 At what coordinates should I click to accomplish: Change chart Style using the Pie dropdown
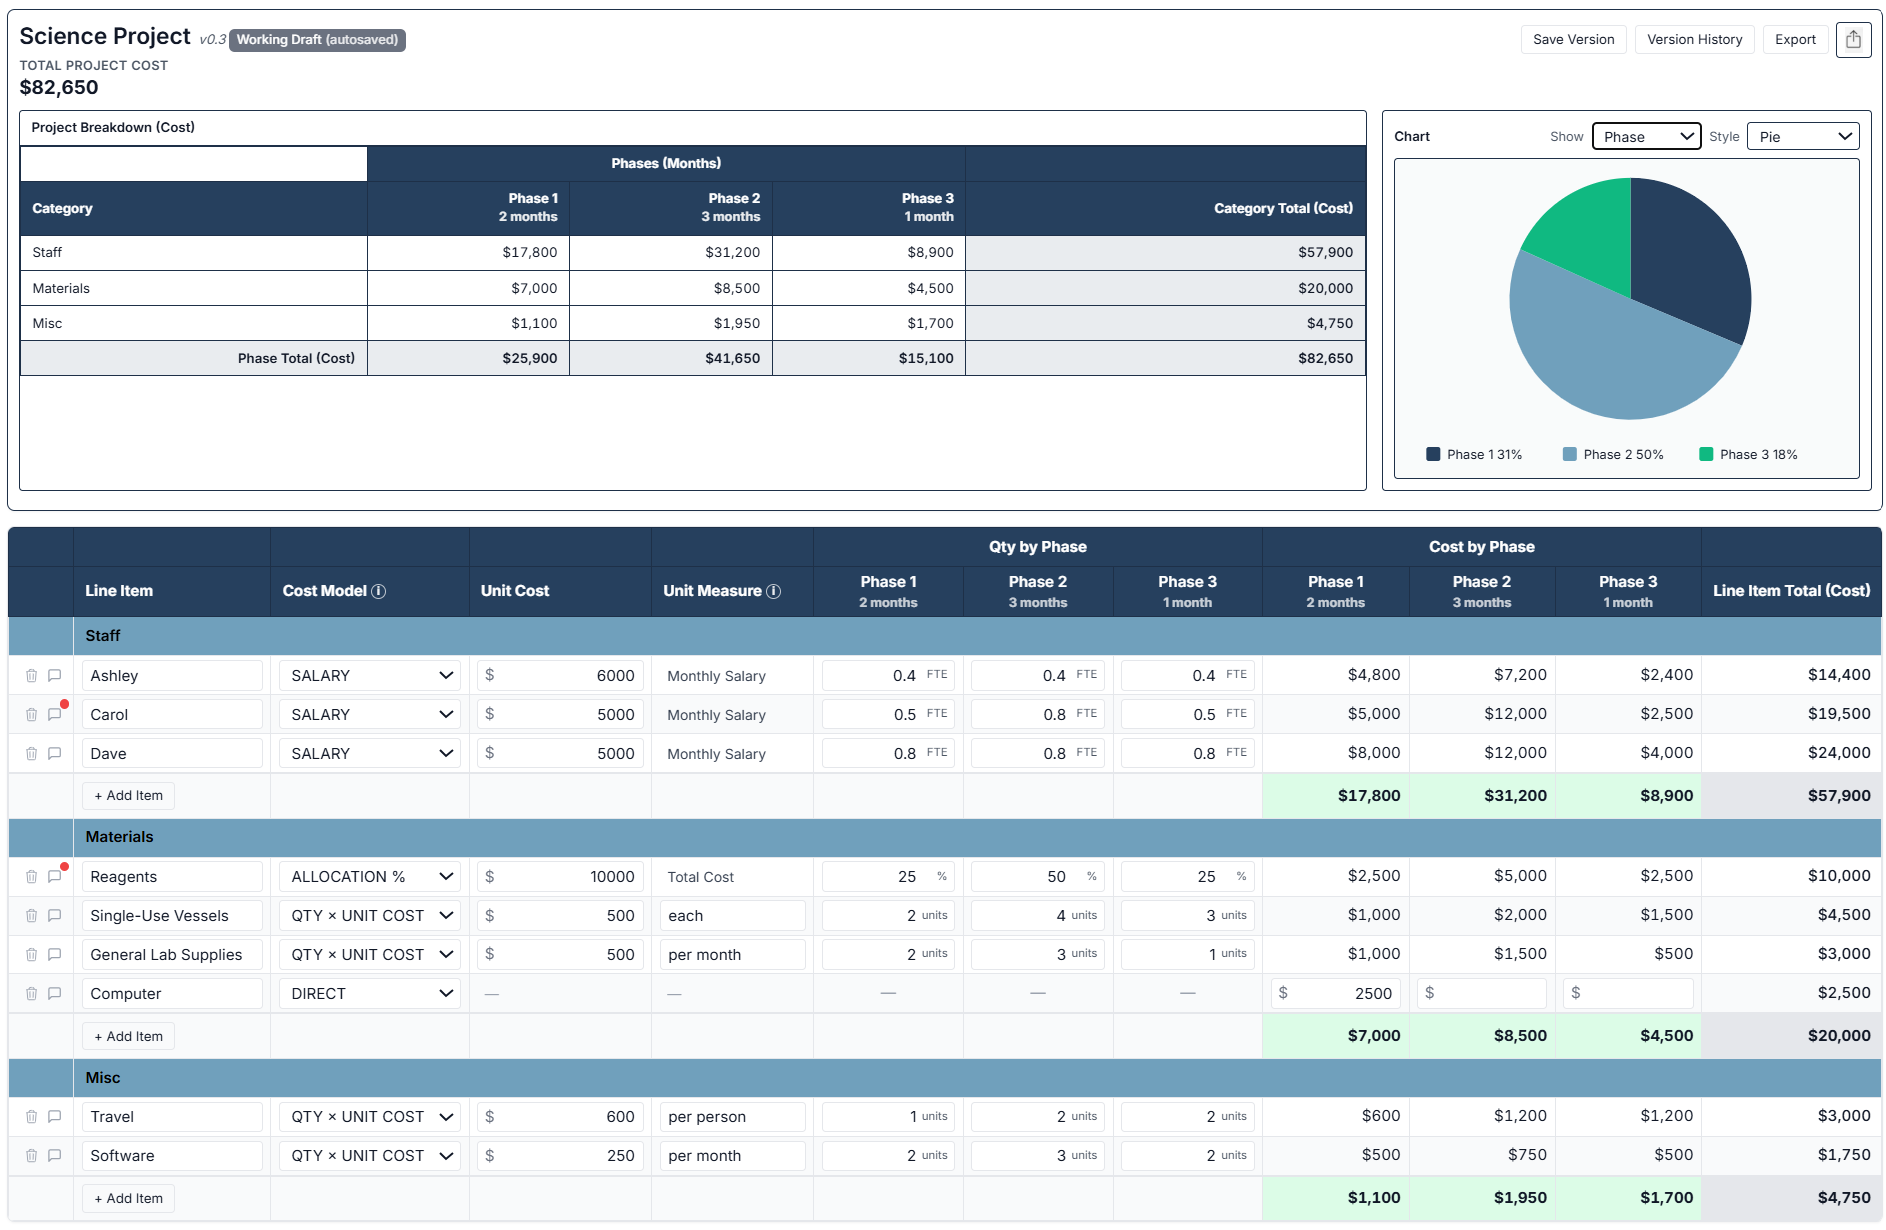click(1802, 136)
